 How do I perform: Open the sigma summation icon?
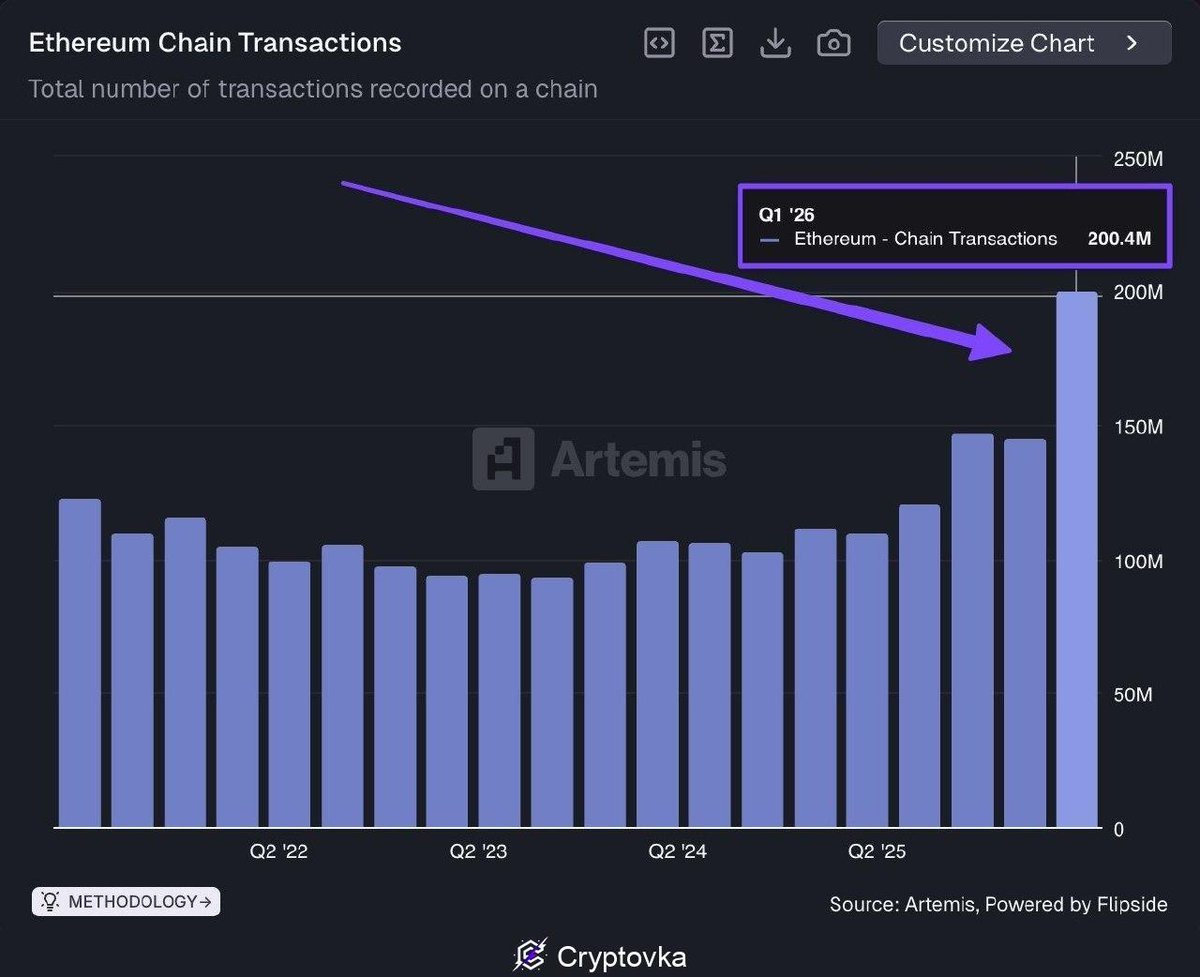[717, 43]
